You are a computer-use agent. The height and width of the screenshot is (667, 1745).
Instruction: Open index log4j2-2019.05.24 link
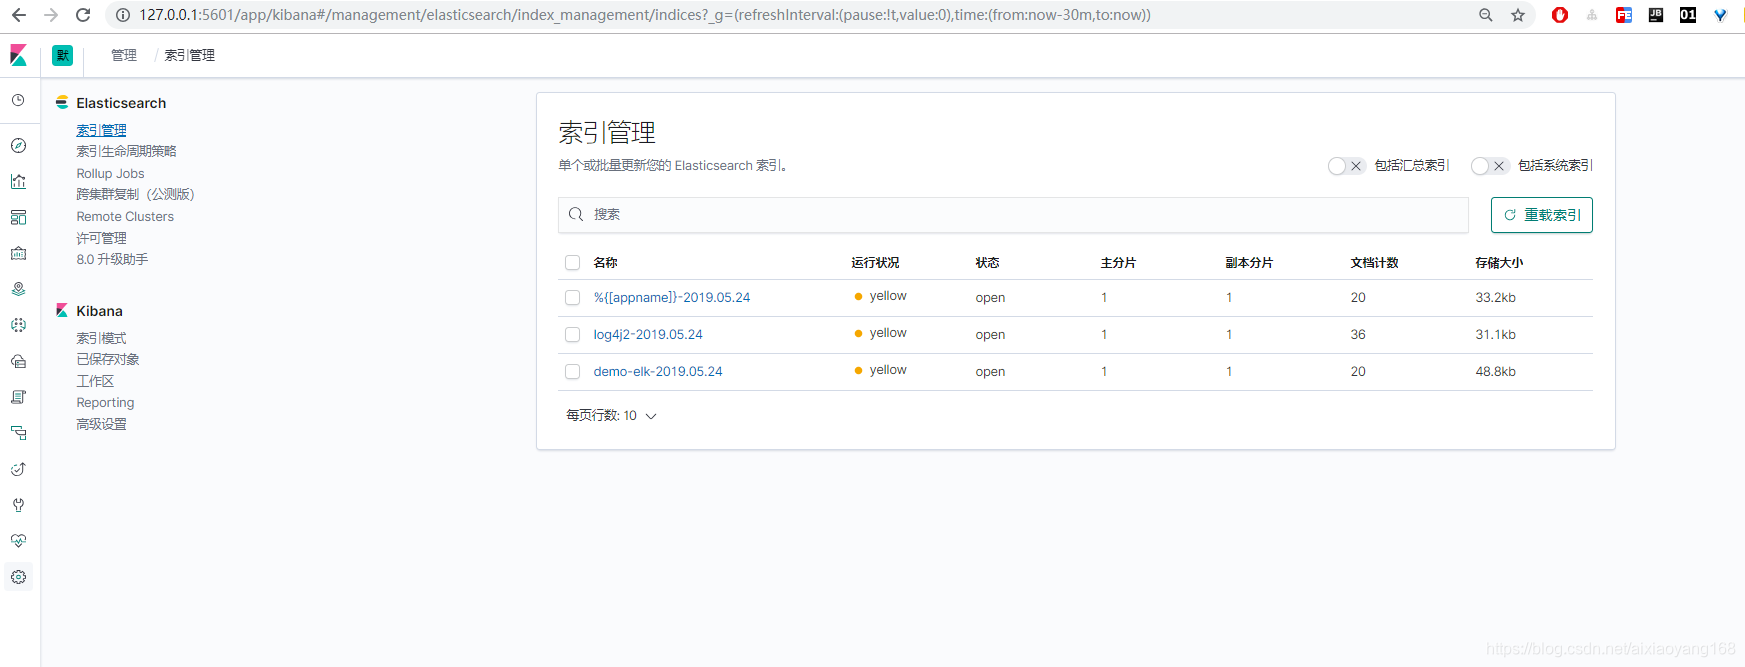(x=648, y=335)
